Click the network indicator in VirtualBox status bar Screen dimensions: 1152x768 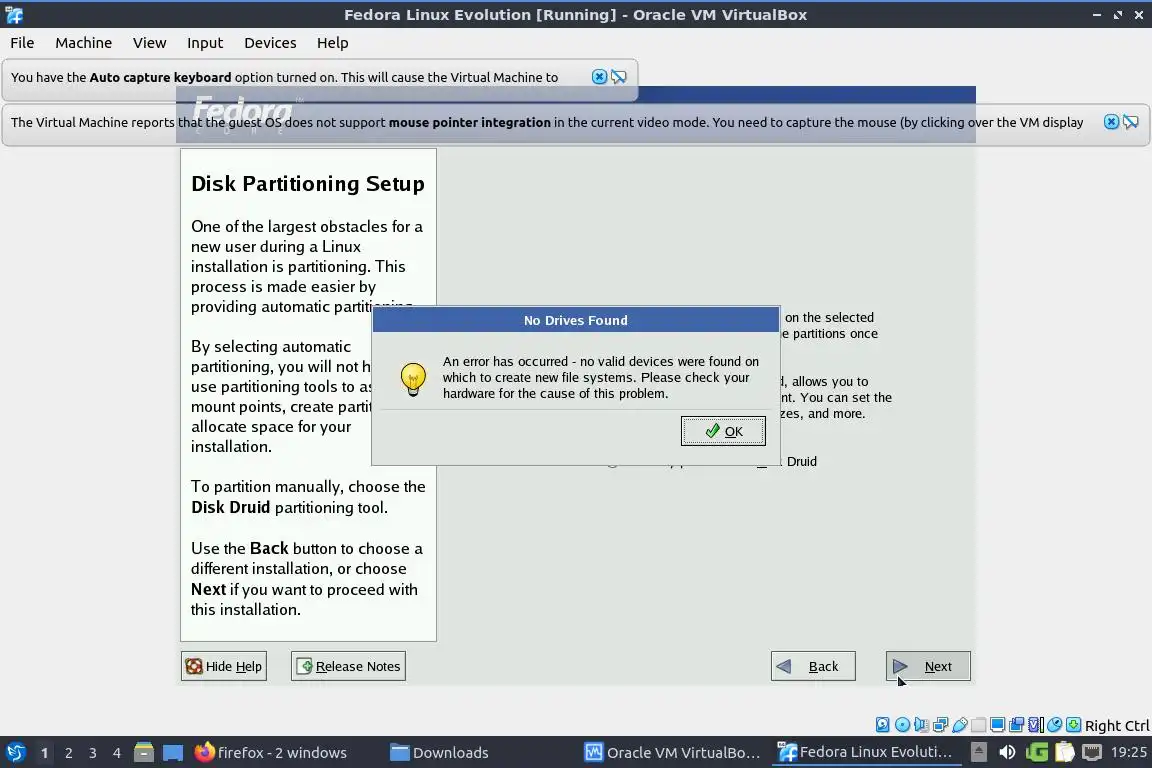point(940,725)
